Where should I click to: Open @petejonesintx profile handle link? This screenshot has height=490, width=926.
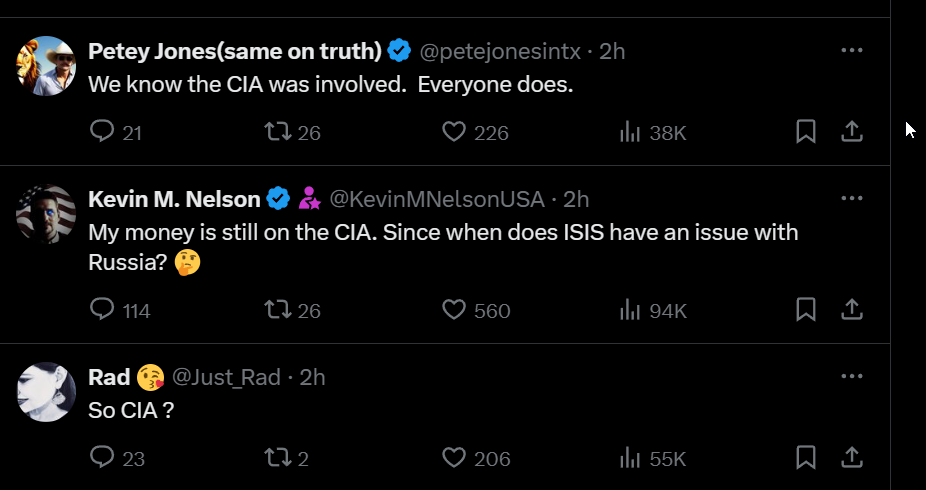coord(503,51)
